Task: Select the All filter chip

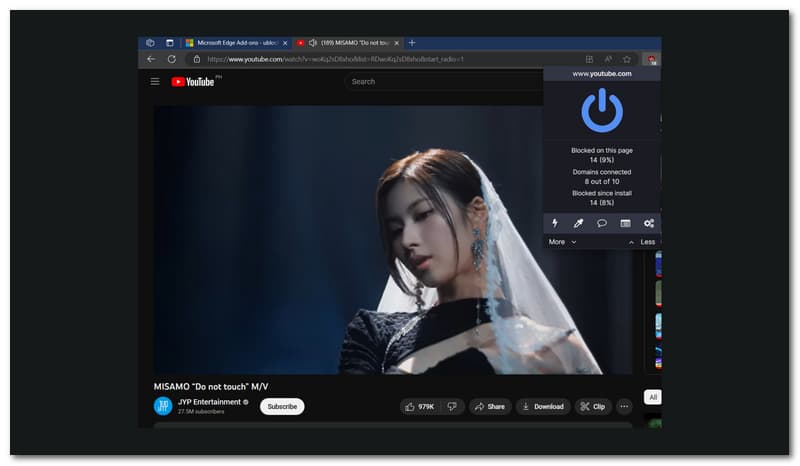Action: [x=653, y=397]
